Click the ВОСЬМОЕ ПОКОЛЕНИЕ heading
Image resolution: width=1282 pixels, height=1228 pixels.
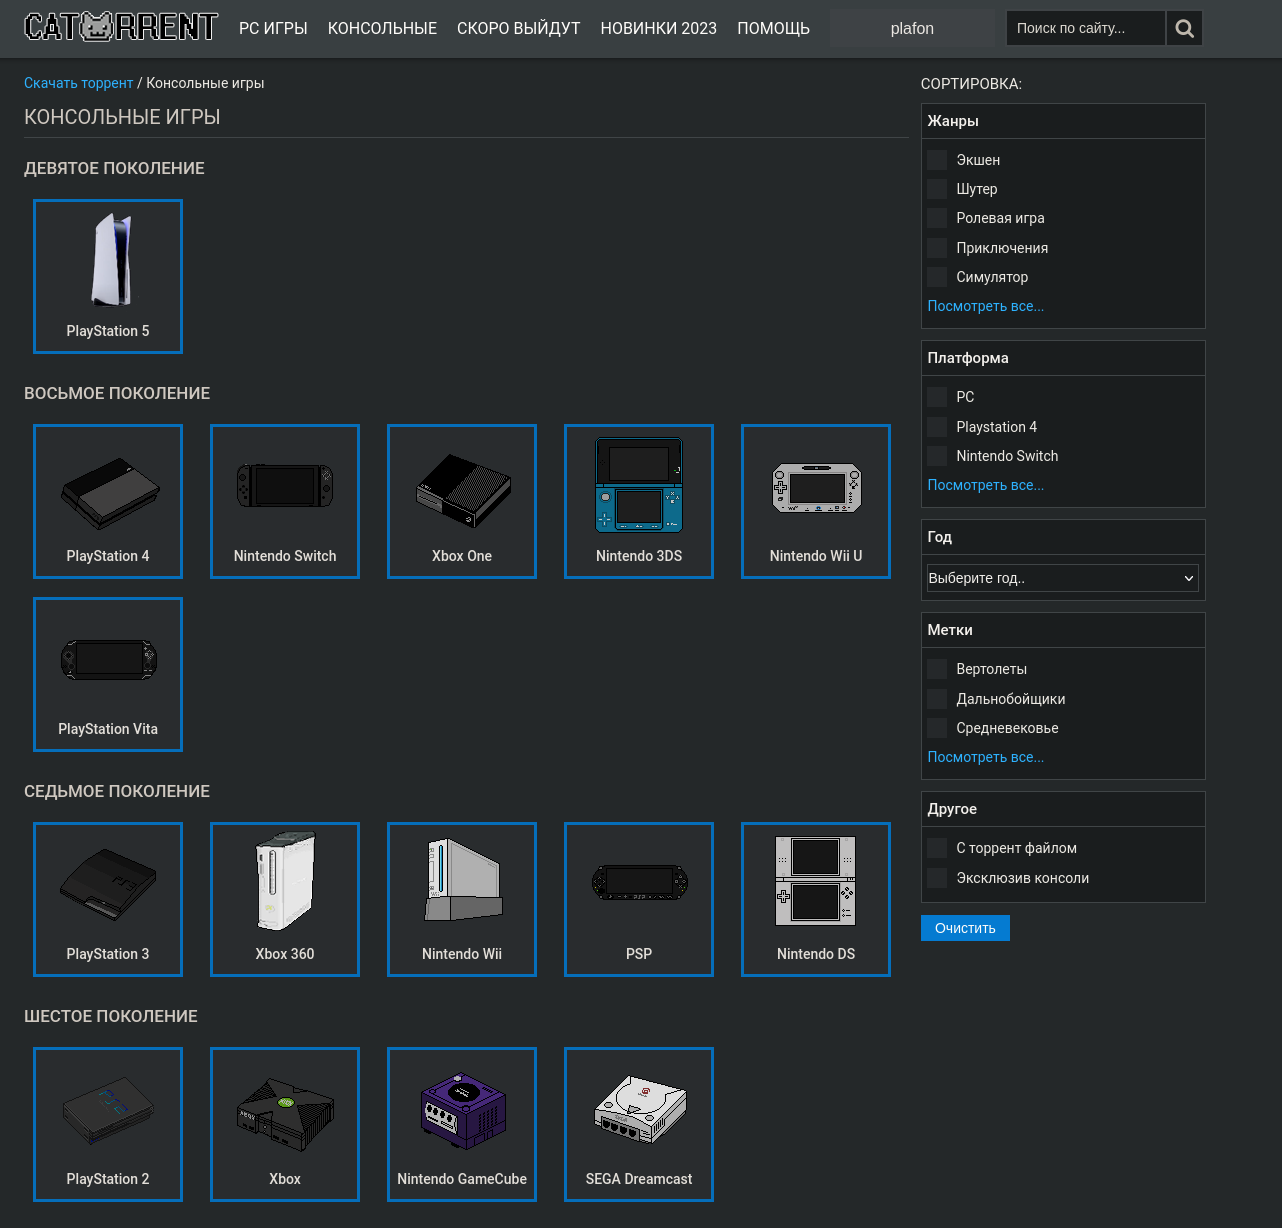tap(117, 393)
